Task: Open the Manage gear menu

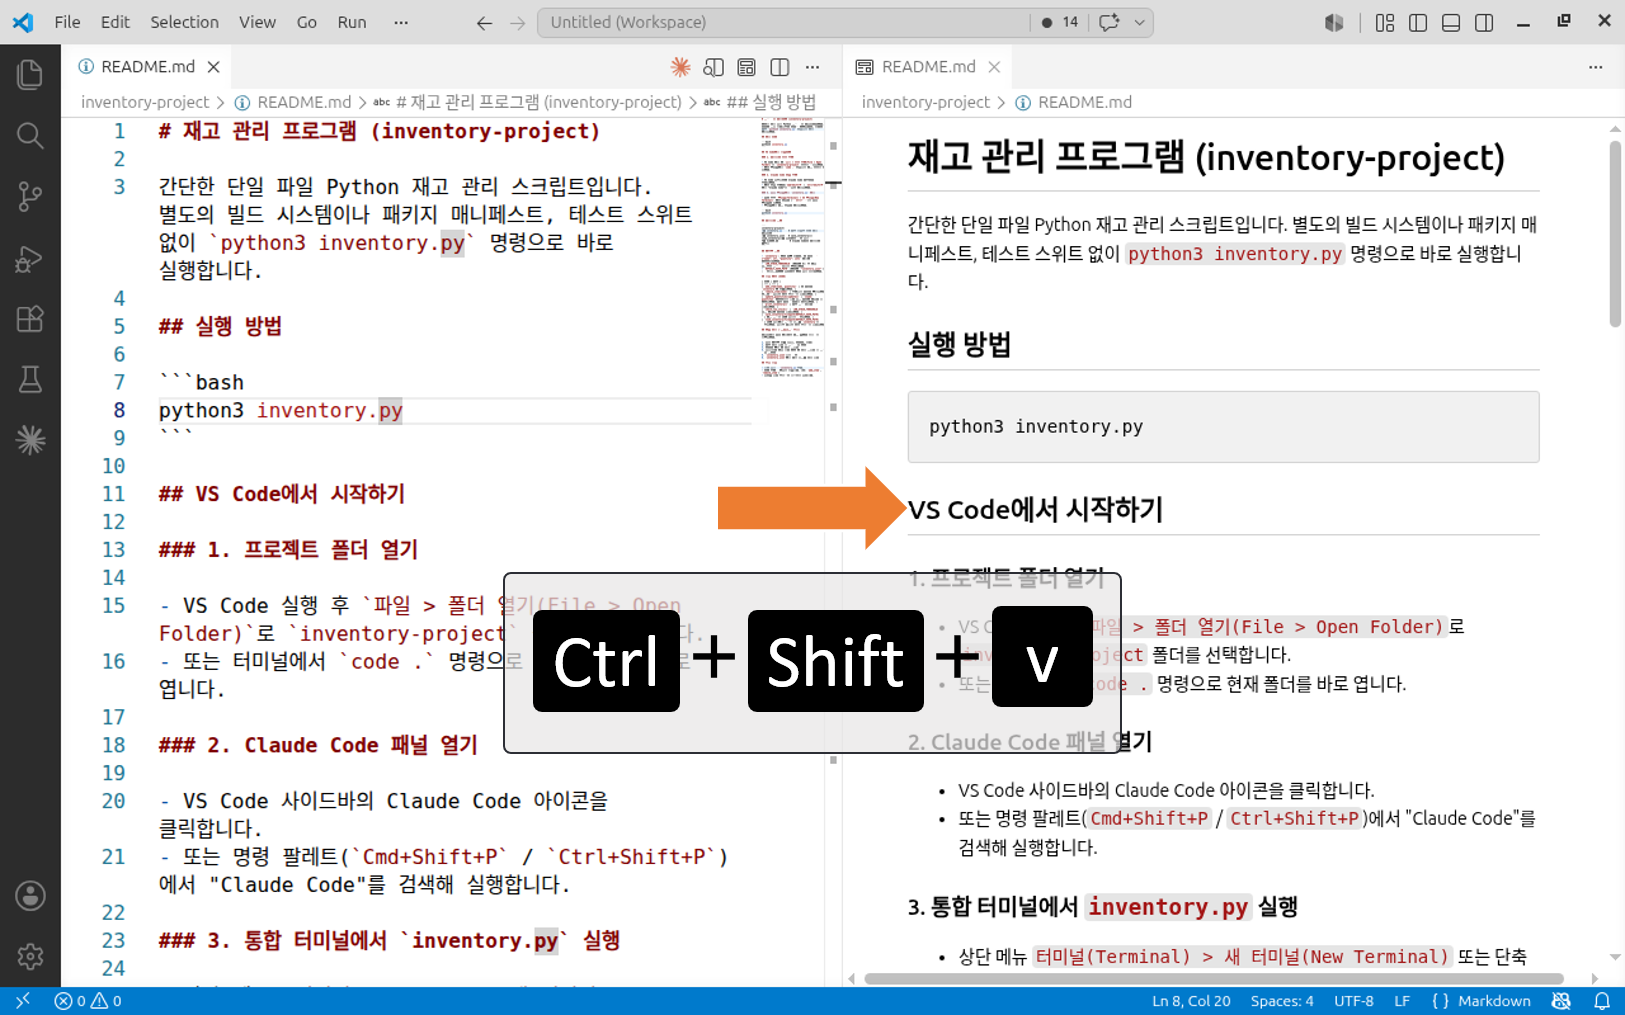Action: click(30, 957)
